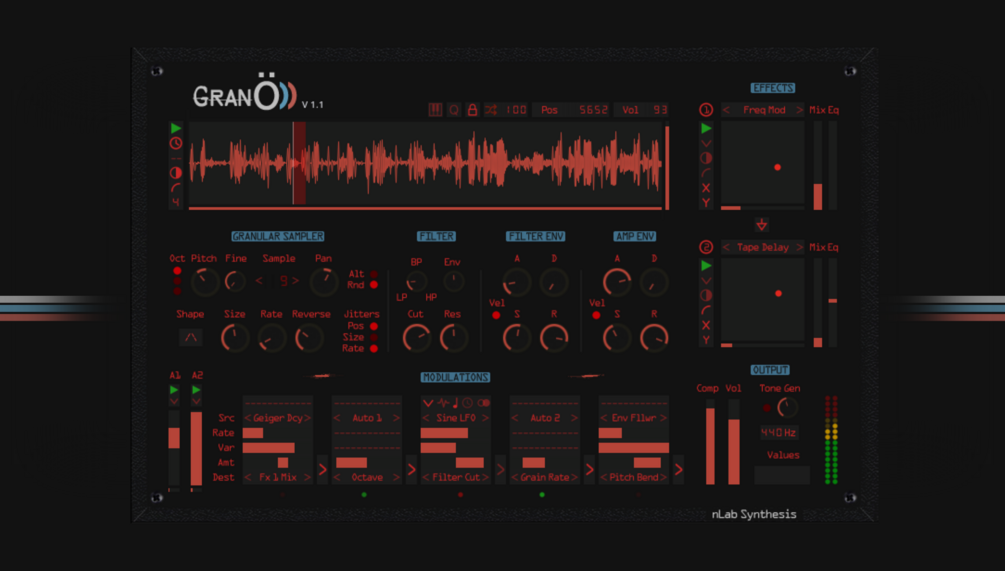Adjust the output Vol slider
This screenshot has width=1005, height=571.
pos(733,442)
